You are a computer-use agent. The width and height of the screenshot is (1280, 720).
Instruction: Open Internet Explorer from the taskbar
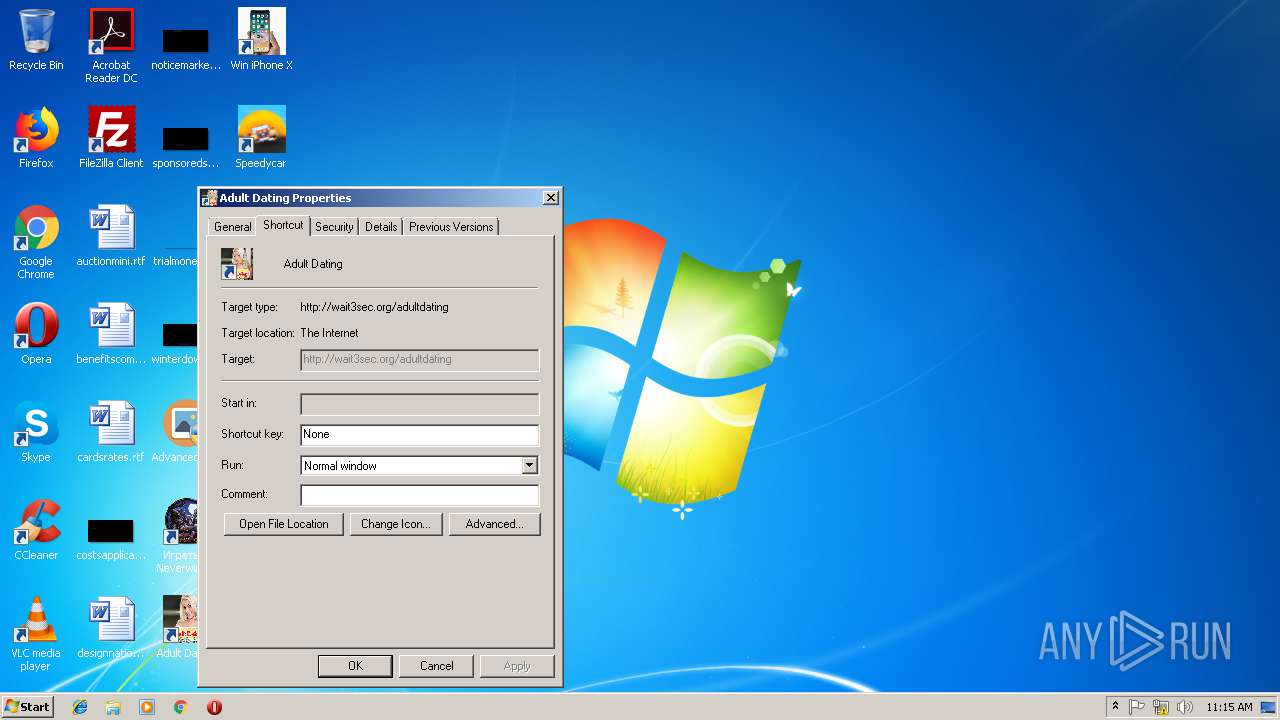pos(80,707)
